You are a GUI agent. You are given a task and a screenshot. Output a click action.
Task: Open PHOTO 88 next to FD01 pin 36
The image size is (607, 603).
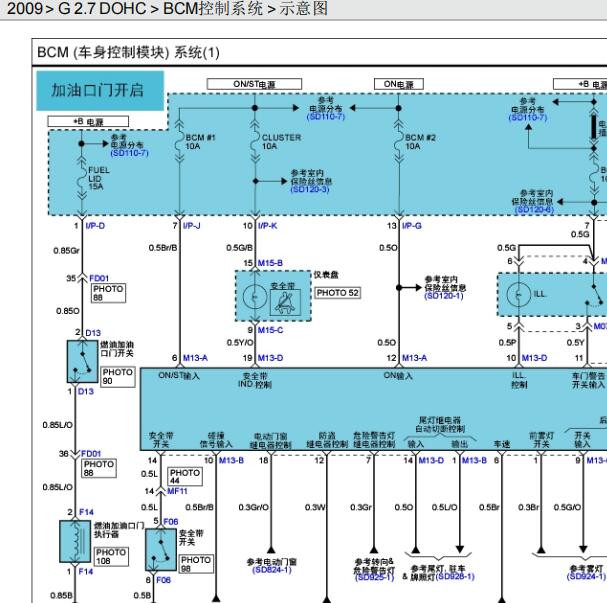[99, 468]
